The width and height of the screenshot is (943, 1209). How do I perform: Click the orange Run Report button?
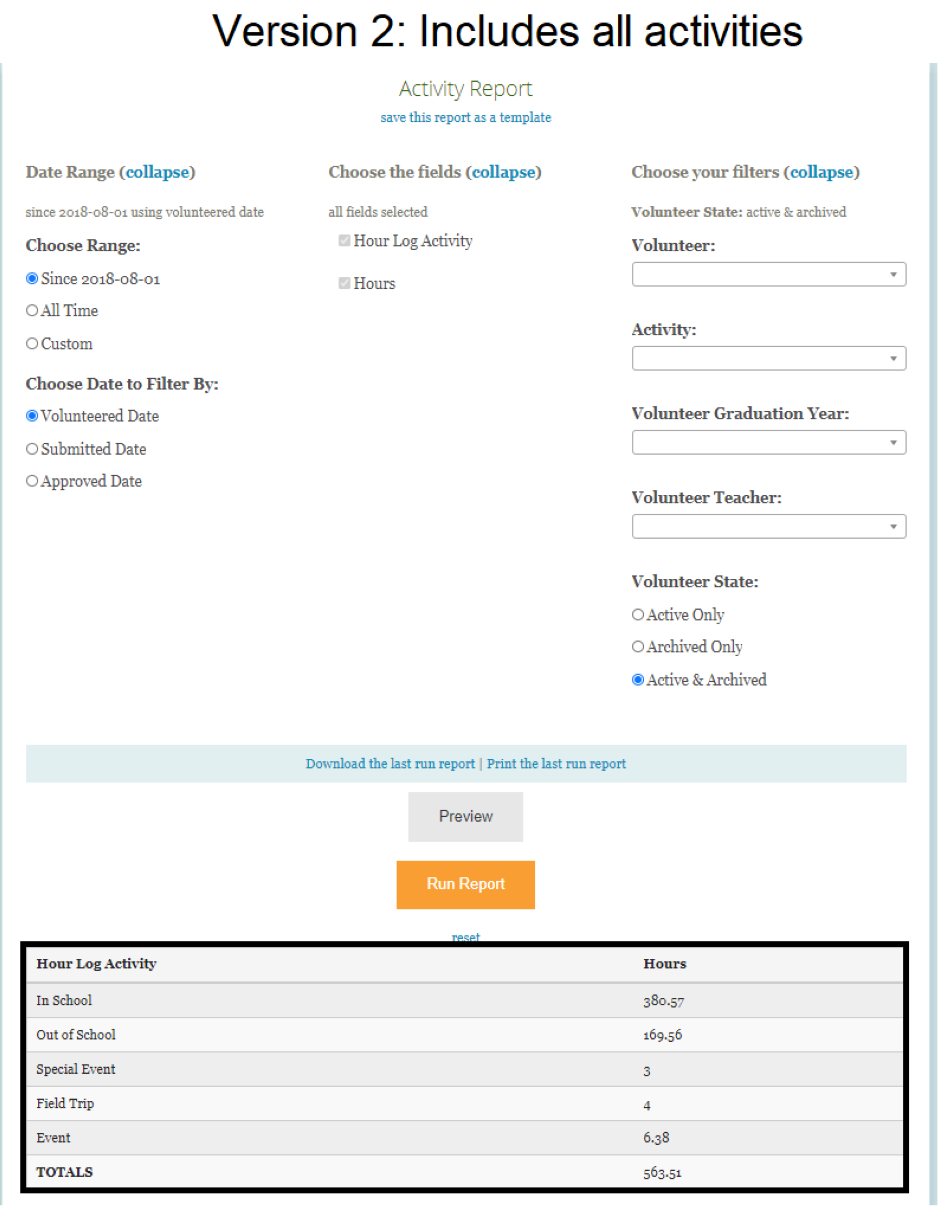pyautogui.click(x=466, y=884)
